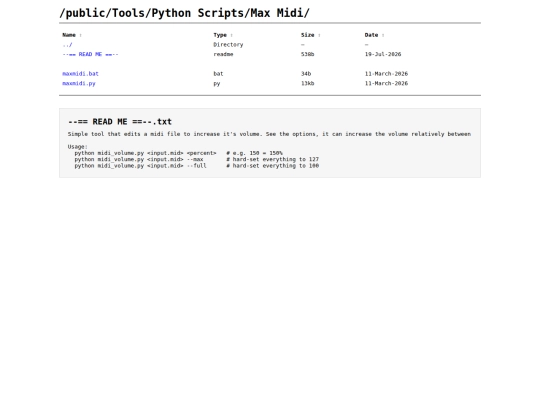Open the maxmidi.py script link

[79, 83]
